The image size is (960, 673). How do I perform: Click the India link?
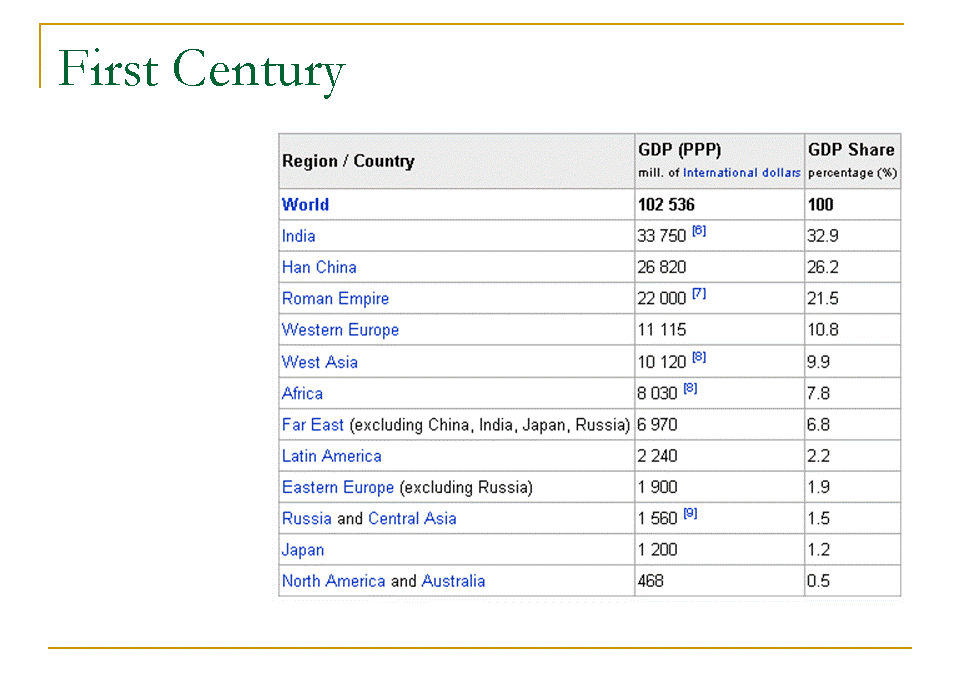tap(298, 236)
